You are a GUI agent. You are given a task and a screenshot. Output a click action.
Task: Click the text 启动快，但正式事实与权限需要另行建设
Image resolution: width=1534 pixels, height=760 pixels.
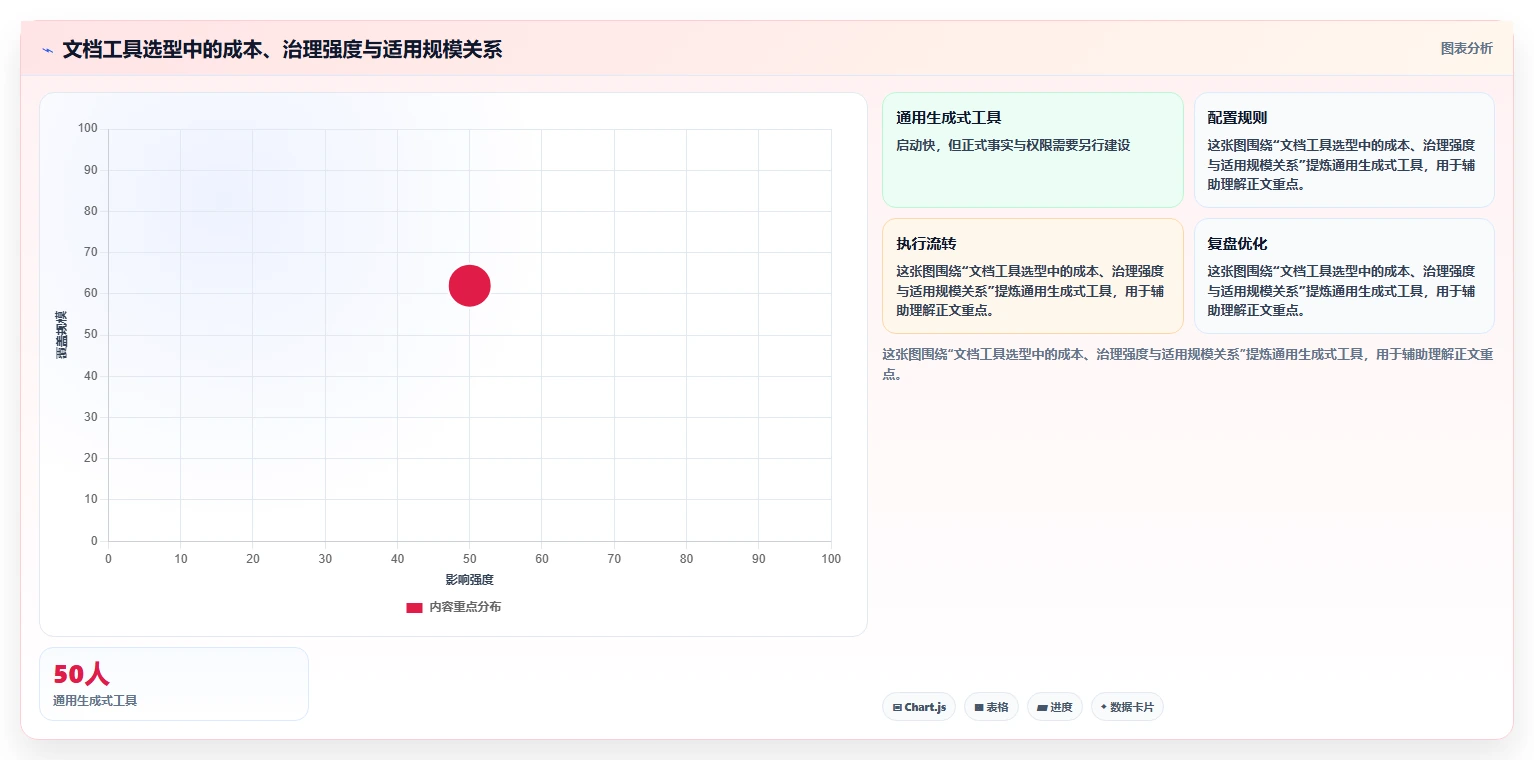1013,145
